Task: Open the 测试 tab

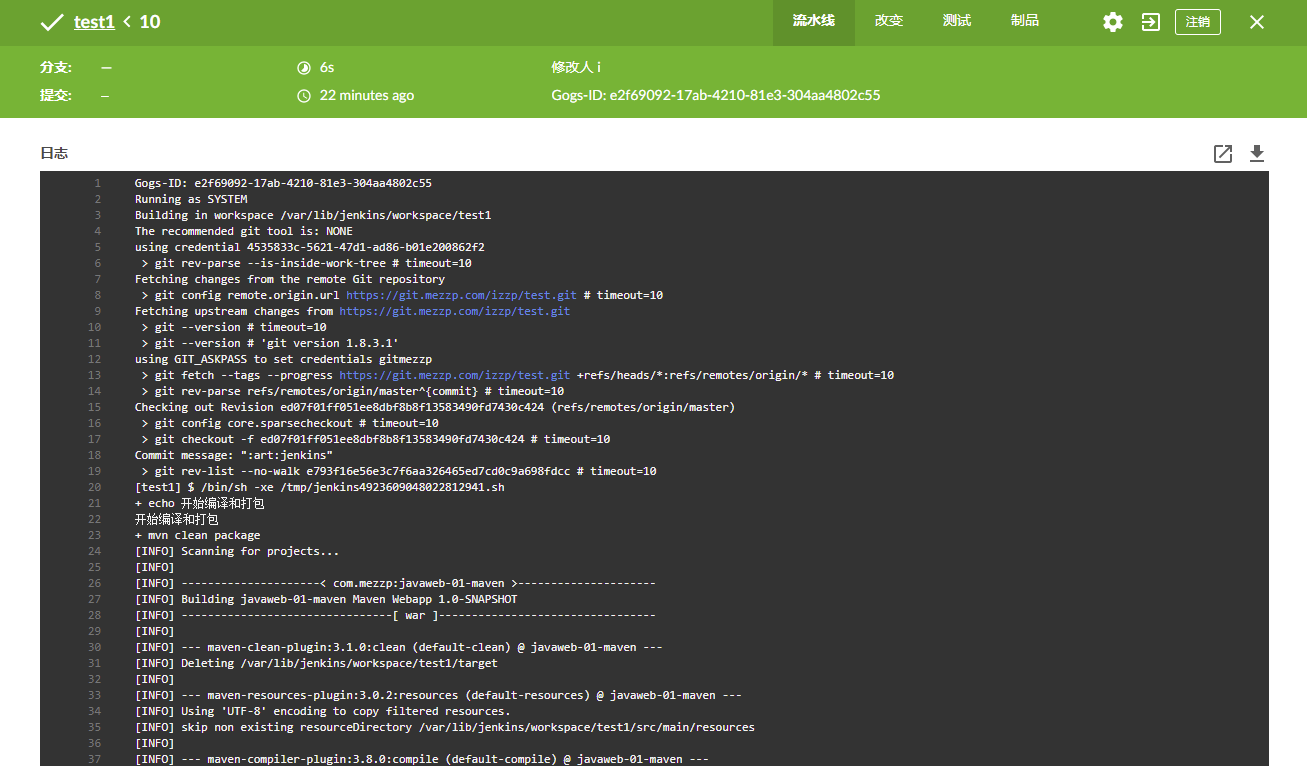Action: (x=957, y=22)
